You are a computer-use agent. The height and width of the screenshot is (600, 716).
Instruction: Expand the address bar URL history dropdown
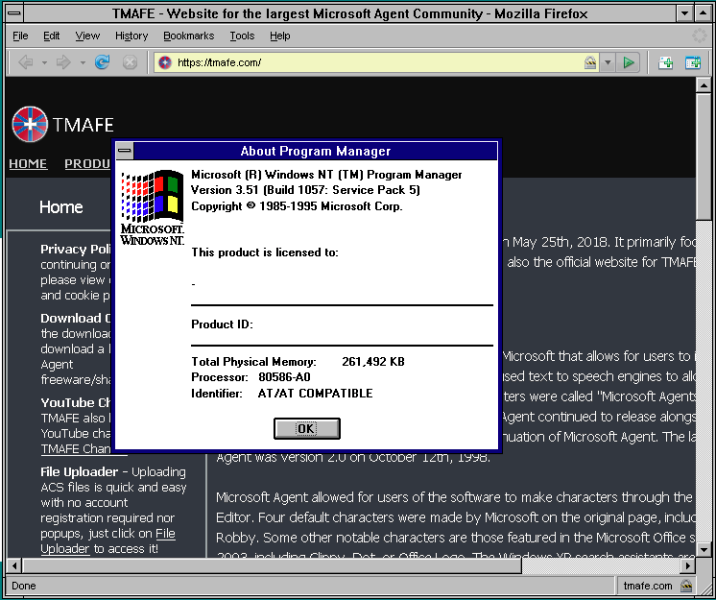[x=607, y=62]
